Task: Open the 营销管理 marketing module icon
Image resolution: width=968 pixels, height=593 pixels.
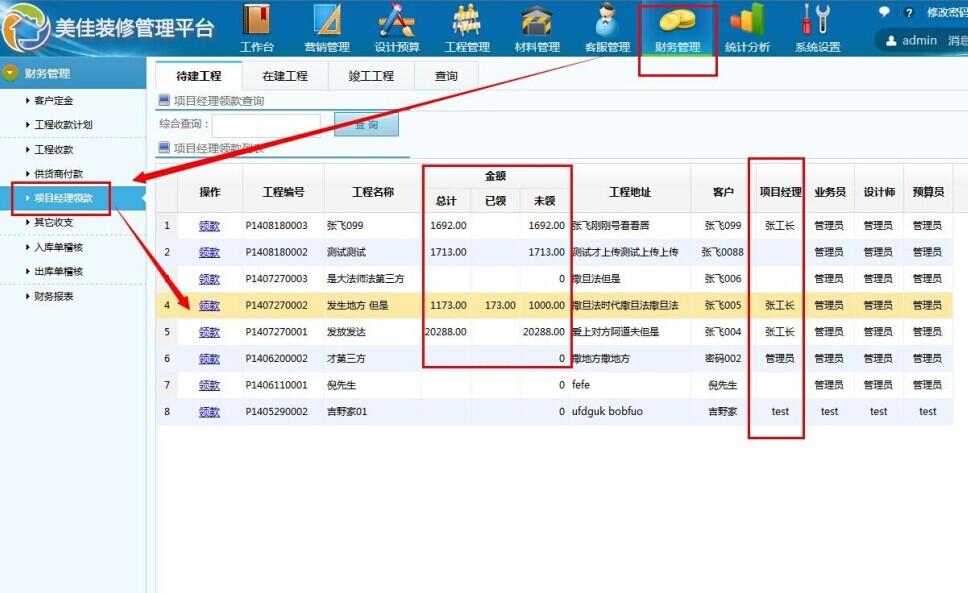Action: click(327, 21)
